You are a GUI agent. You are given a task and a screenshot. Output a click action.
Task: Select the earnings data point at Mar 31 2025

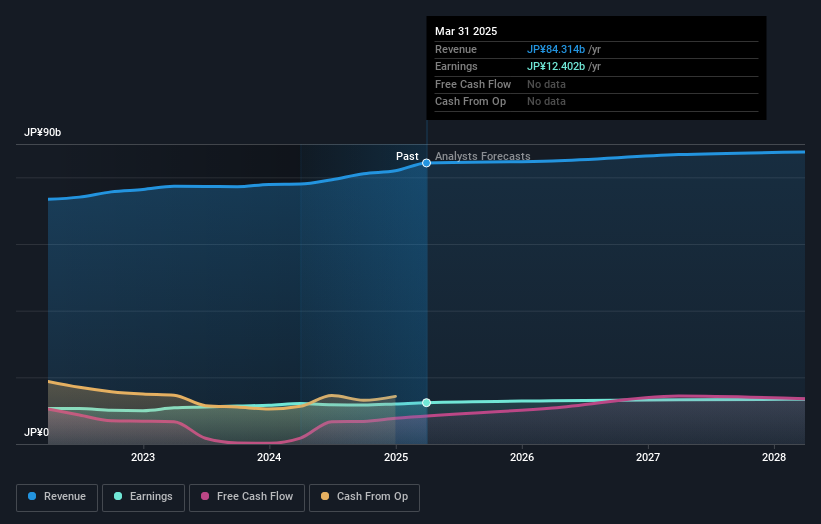(426, 403)
